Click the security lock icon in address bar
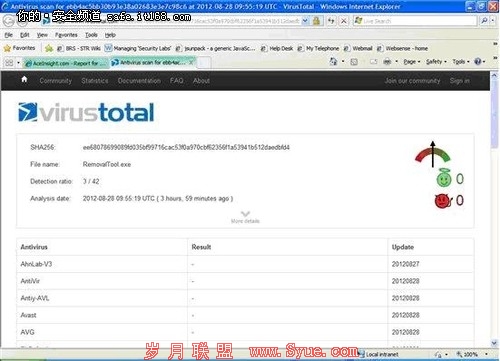Image resolution: width=500 pixels, height=361 pixels. click(316, 21)
